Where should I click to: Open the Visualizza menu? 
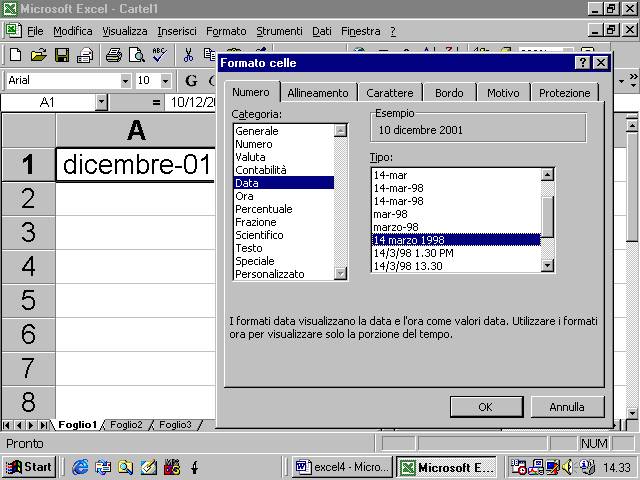click(x=124, y=31)
